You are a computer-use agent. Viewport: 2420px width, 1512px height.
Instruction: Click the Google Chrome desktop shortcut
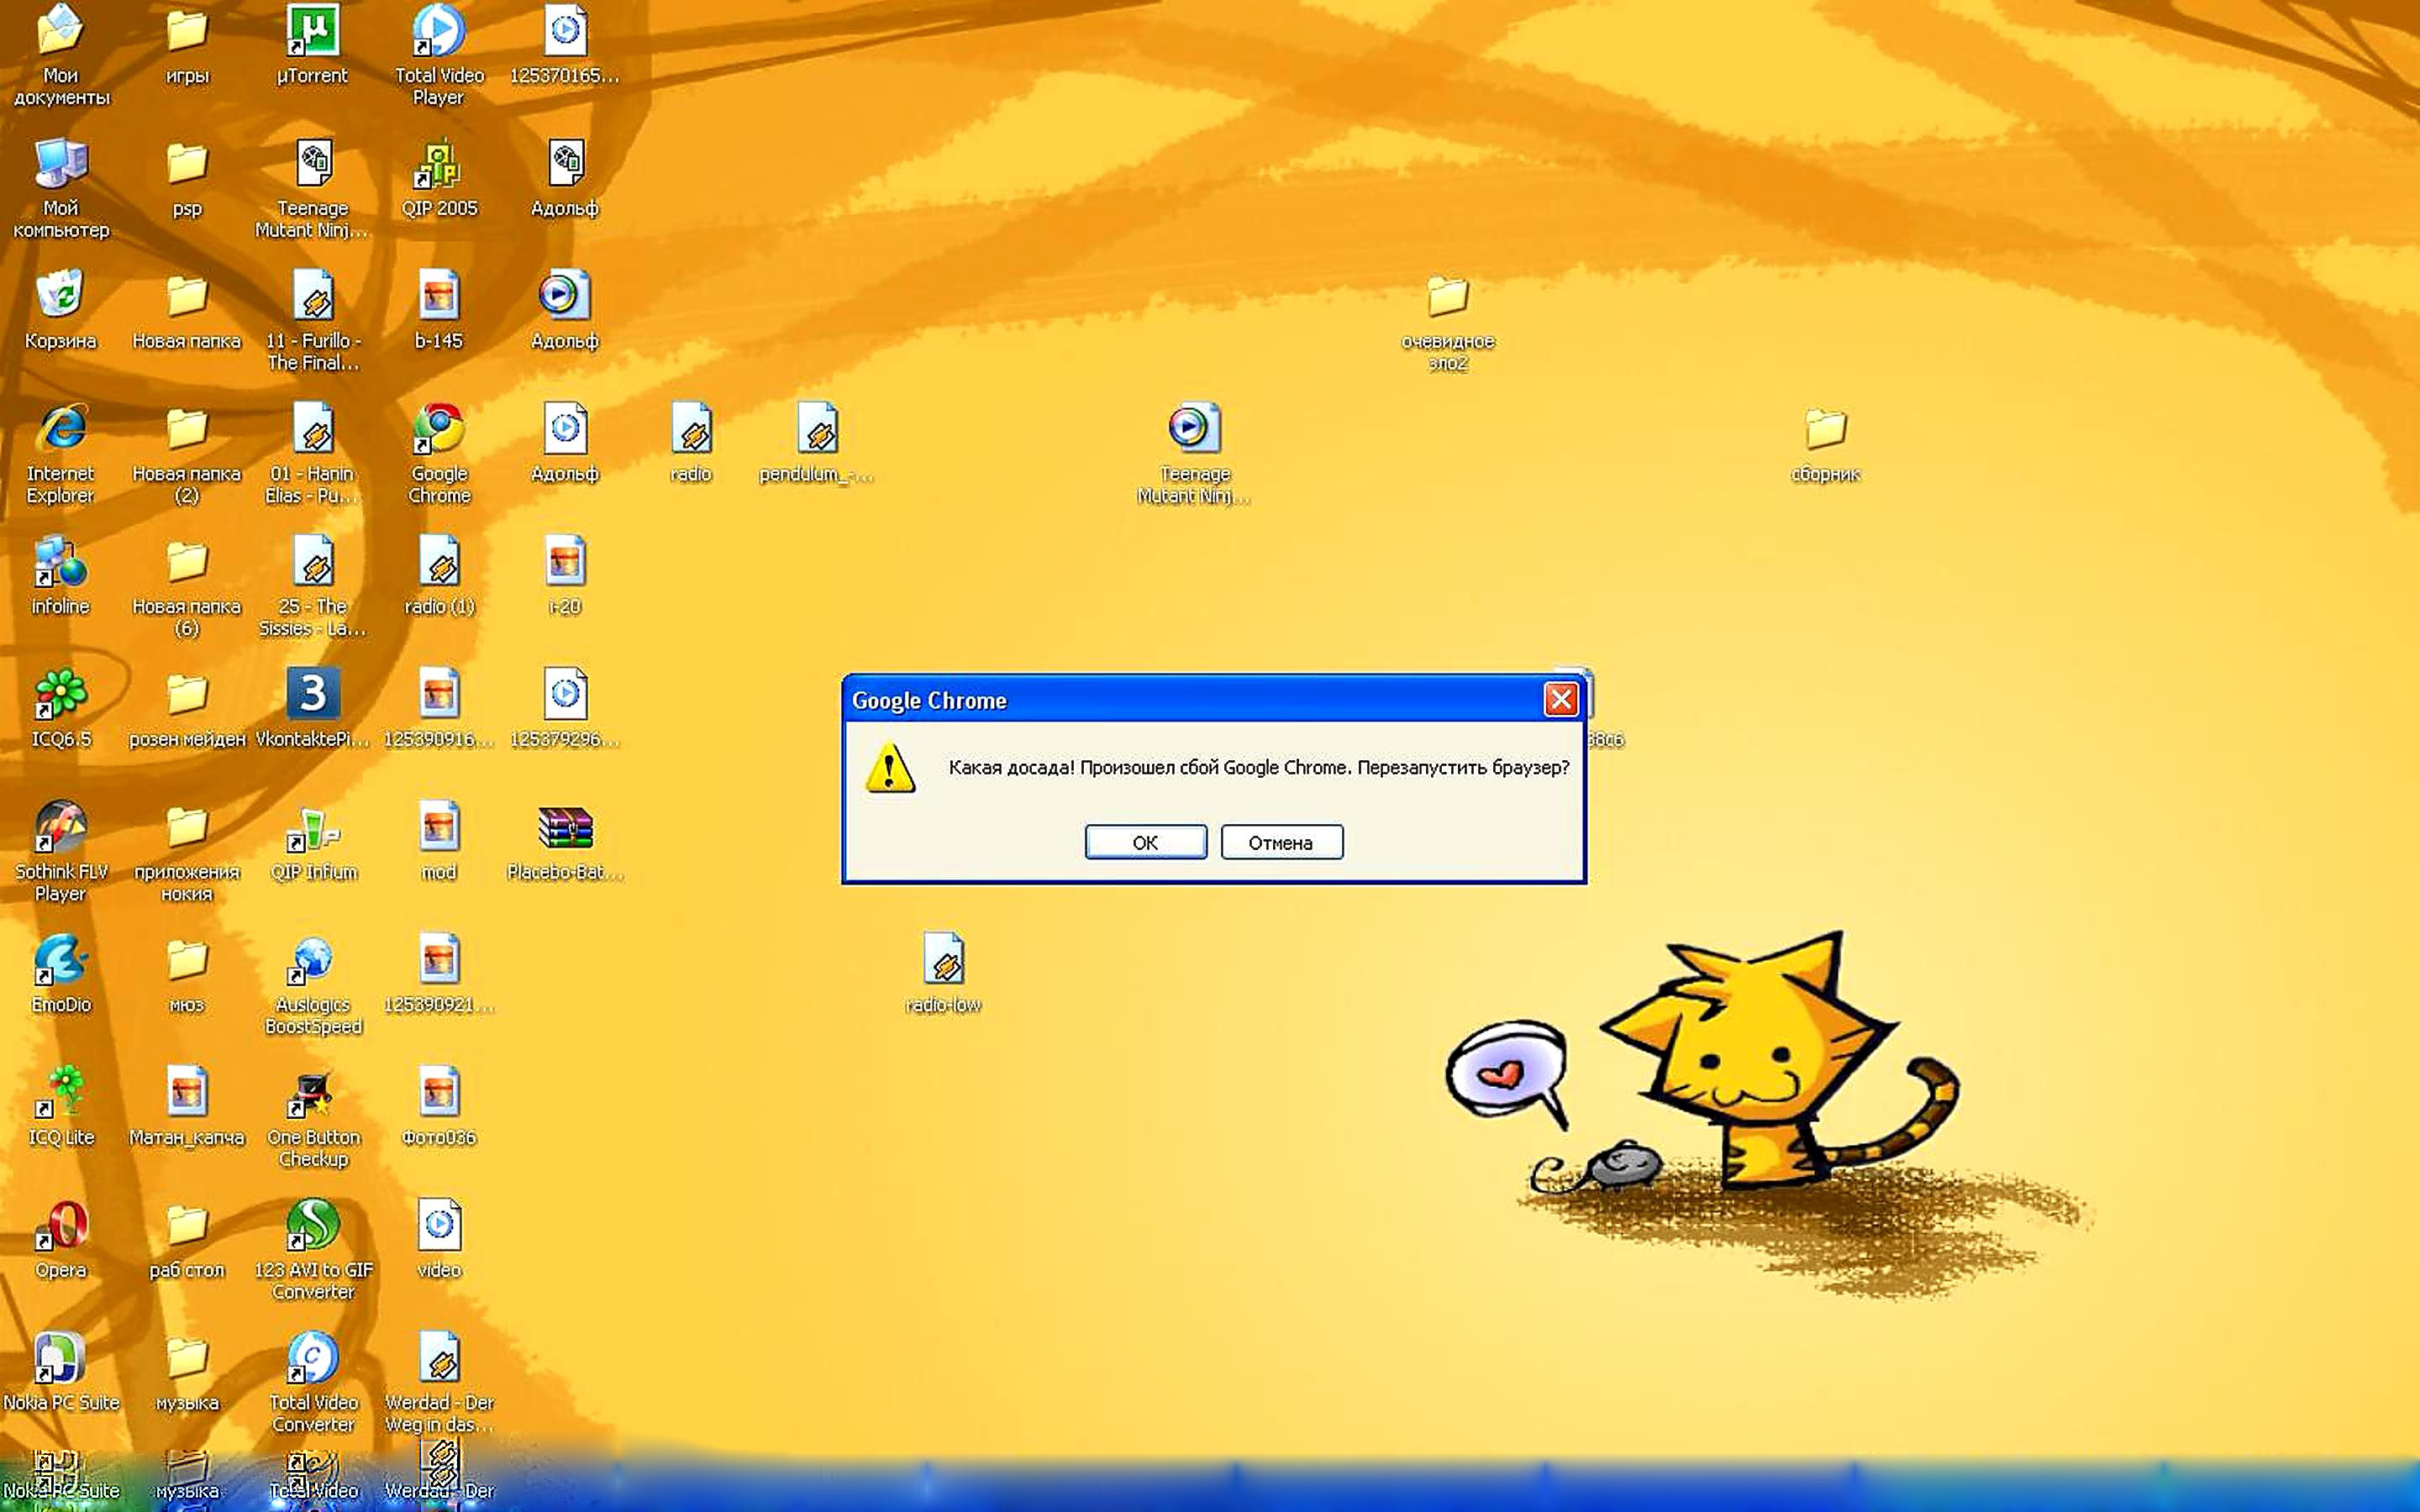[438, 430]
